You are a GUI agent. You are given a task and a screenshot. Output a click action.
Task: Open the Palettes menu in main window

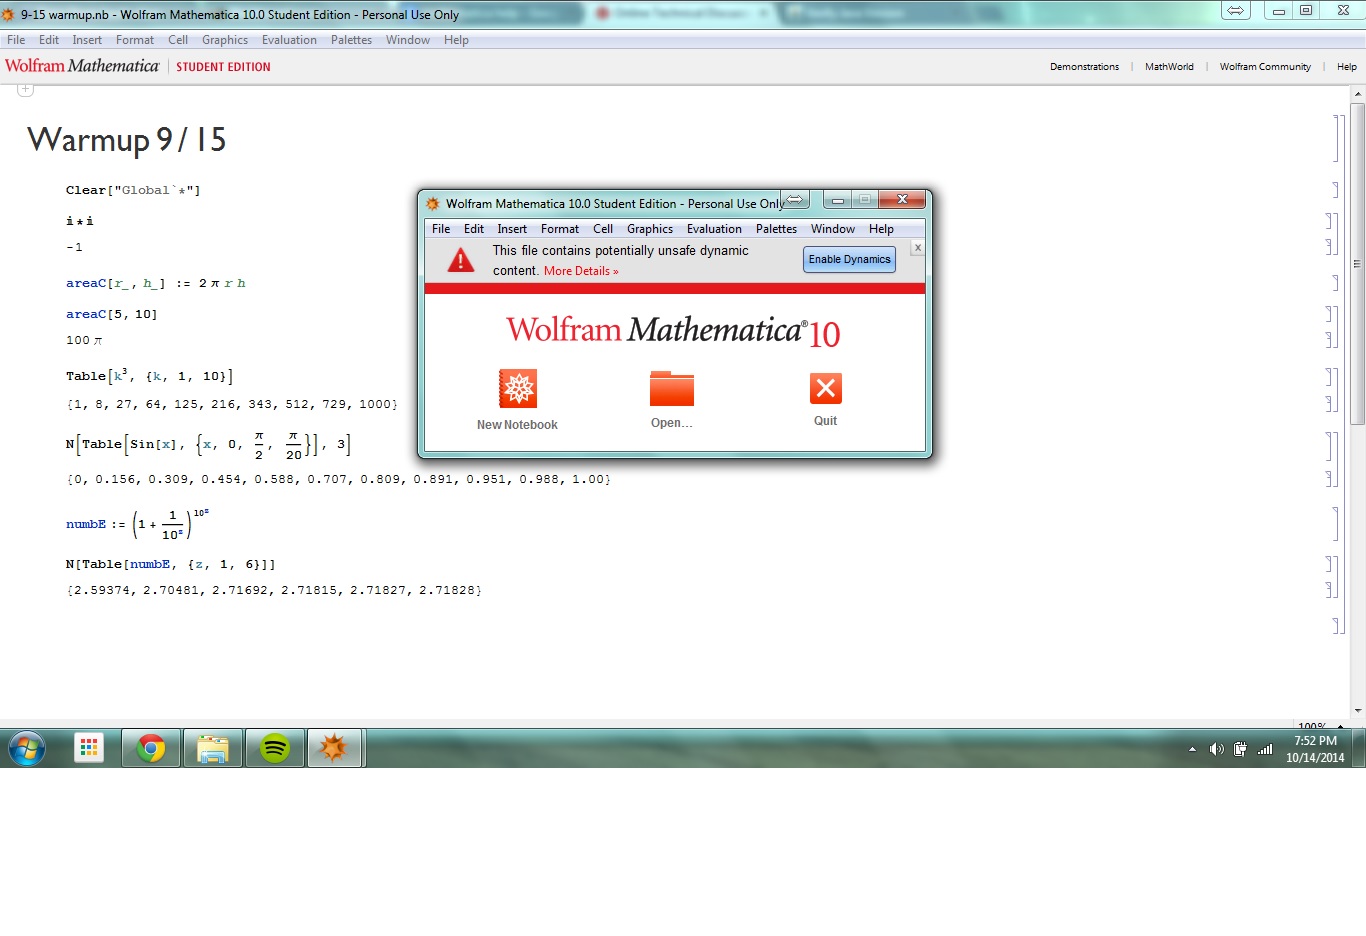click(x=351, y=40)
